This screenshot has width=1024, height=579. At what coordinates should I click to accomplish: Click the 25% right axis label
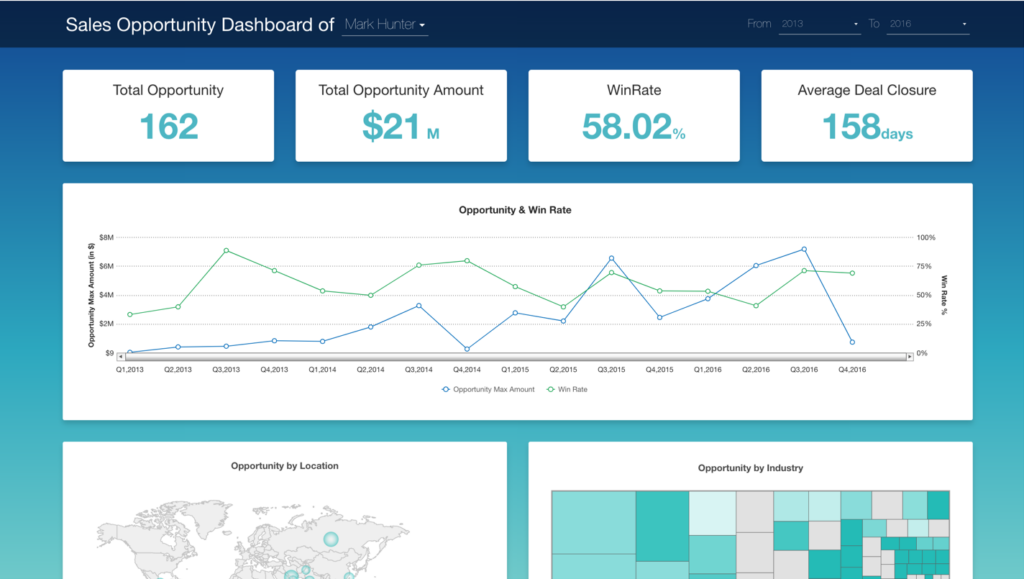click(924, 324)
